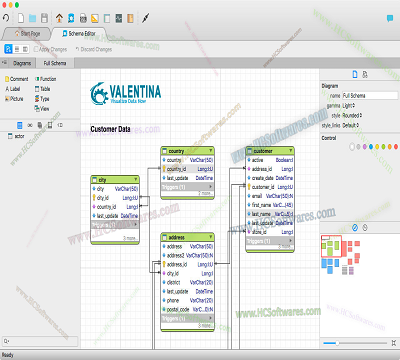Click the fit-to-window icon beside zoom slider
400x360 pixels.
(x=394, y=343)
